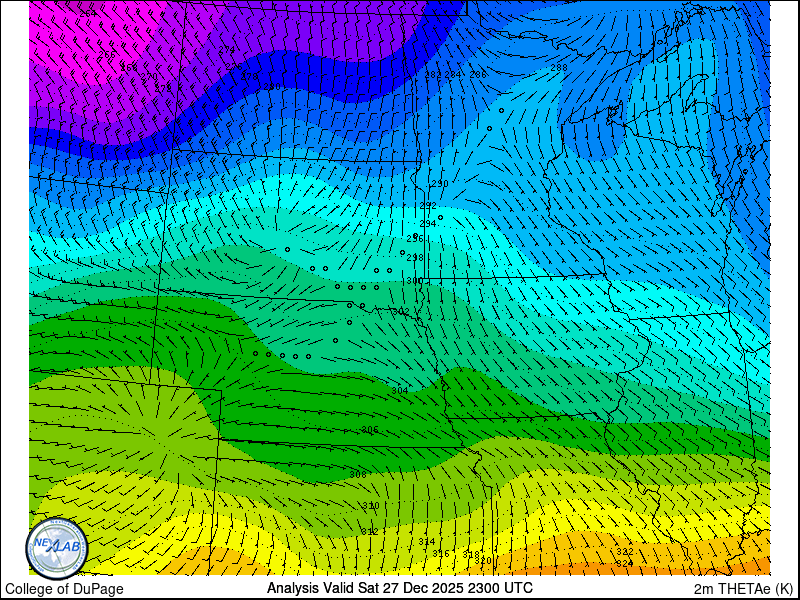Click the 300 contour label

pos(414,281)
